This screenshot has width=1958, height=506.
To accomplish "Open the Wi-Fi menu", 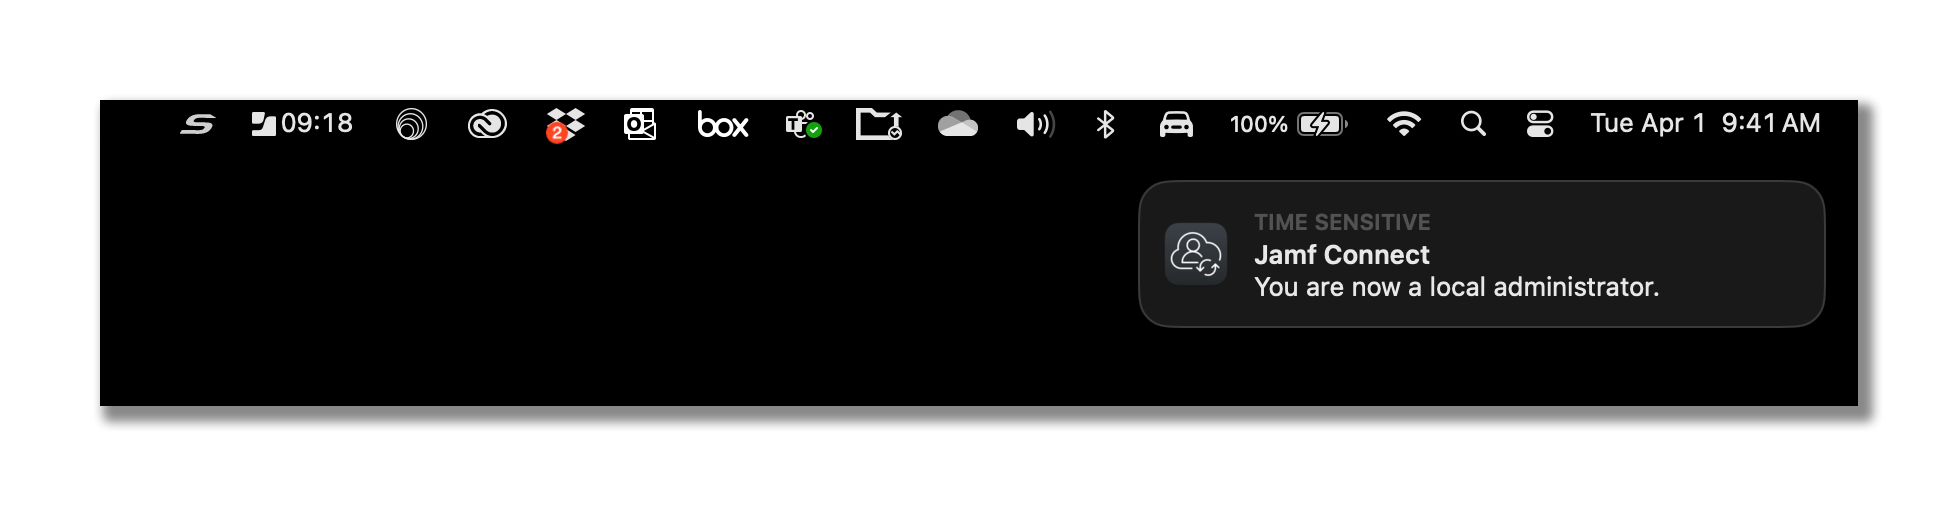I will click(1404, 124).
